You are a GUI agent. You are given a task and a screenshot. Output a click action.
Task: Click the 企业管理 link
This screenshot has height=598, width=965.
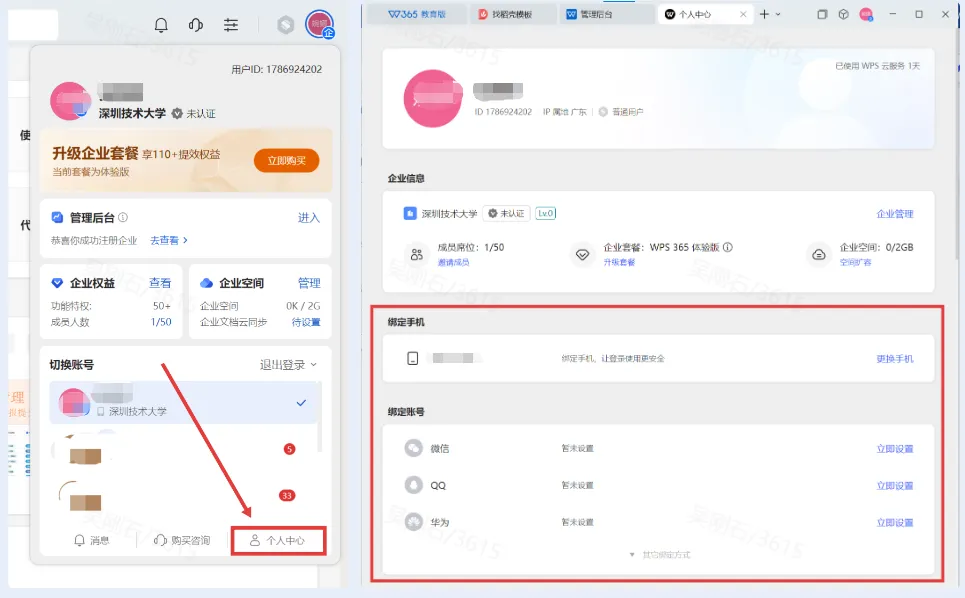(x=895, y=214)
